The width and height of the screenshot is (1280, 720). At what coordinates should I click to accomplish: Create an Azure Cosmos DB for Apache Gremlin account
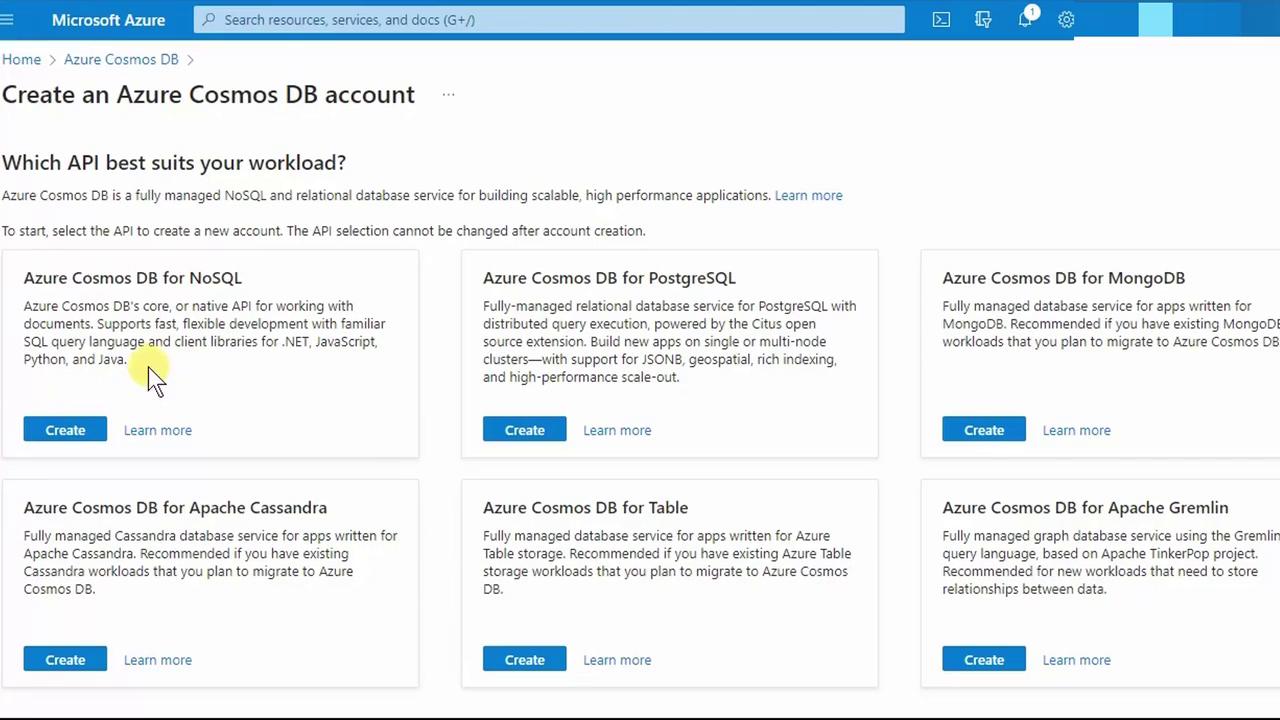point(983,660)
